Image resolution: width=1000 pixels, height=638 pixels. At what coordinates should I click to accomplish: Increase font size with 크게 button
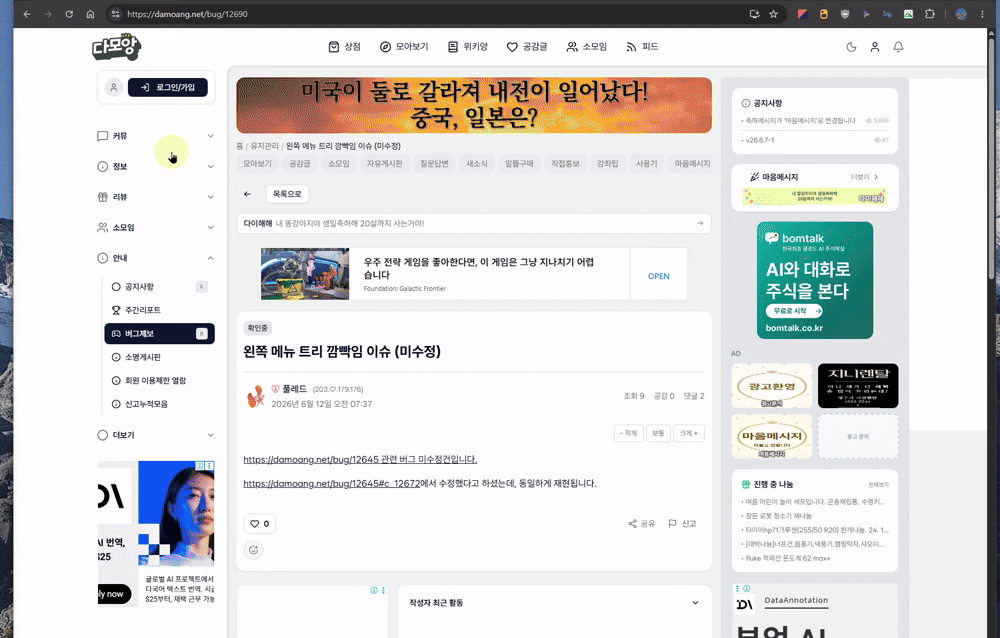click(689, 433)
